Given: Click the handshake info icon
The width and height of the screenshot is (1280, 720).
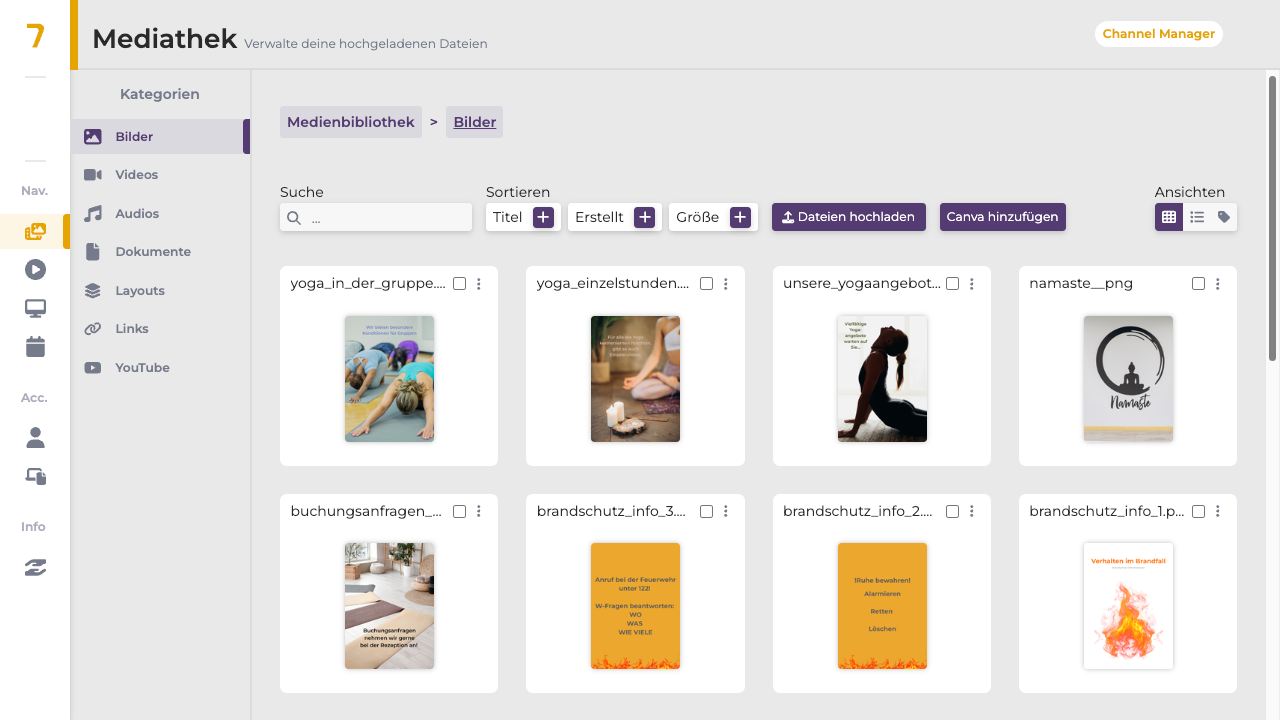Looking at the screenshot, I should [35, 567].
